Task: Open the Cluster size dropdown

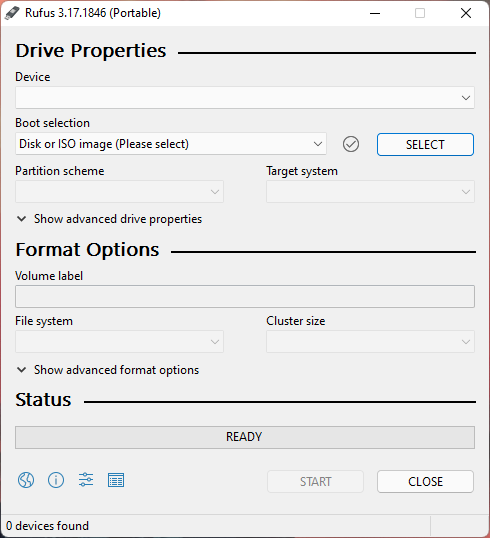Action: point(371,341)
